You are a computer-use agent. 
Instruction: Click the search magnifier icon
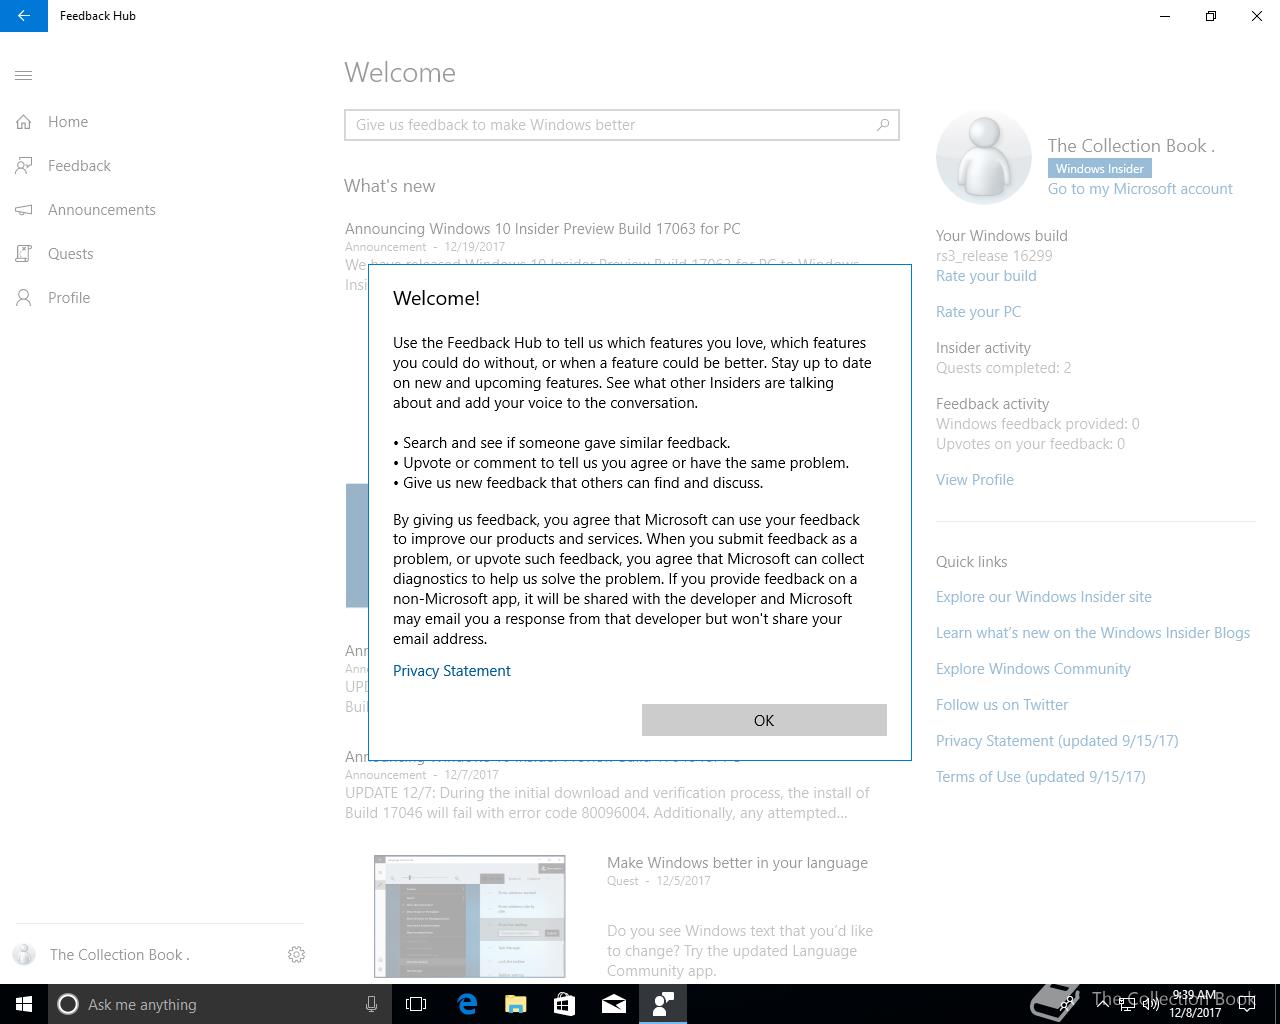[883, 125]
